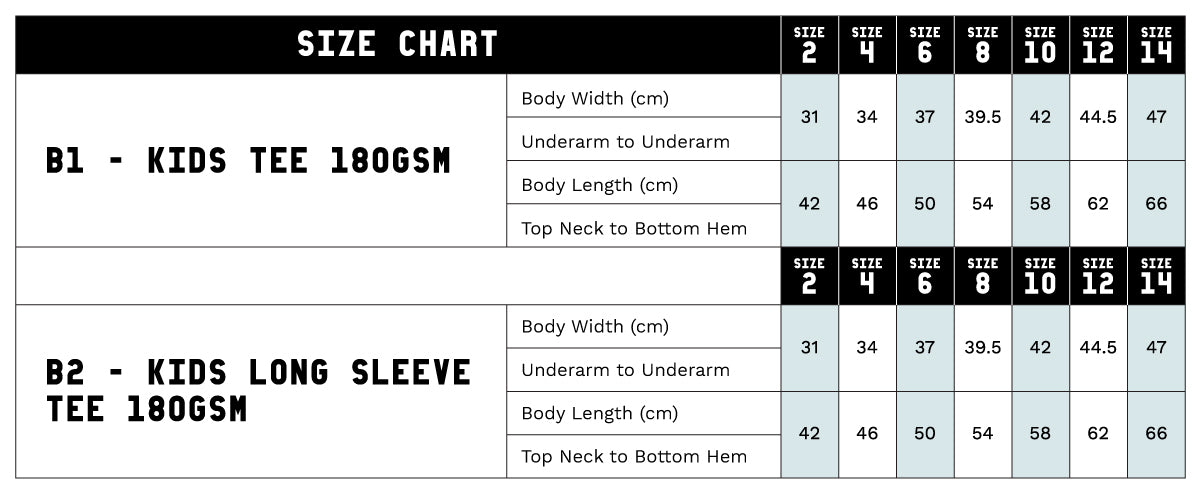Select Size 2 in the top header row
1200x493 pixels.
(809, 45)
